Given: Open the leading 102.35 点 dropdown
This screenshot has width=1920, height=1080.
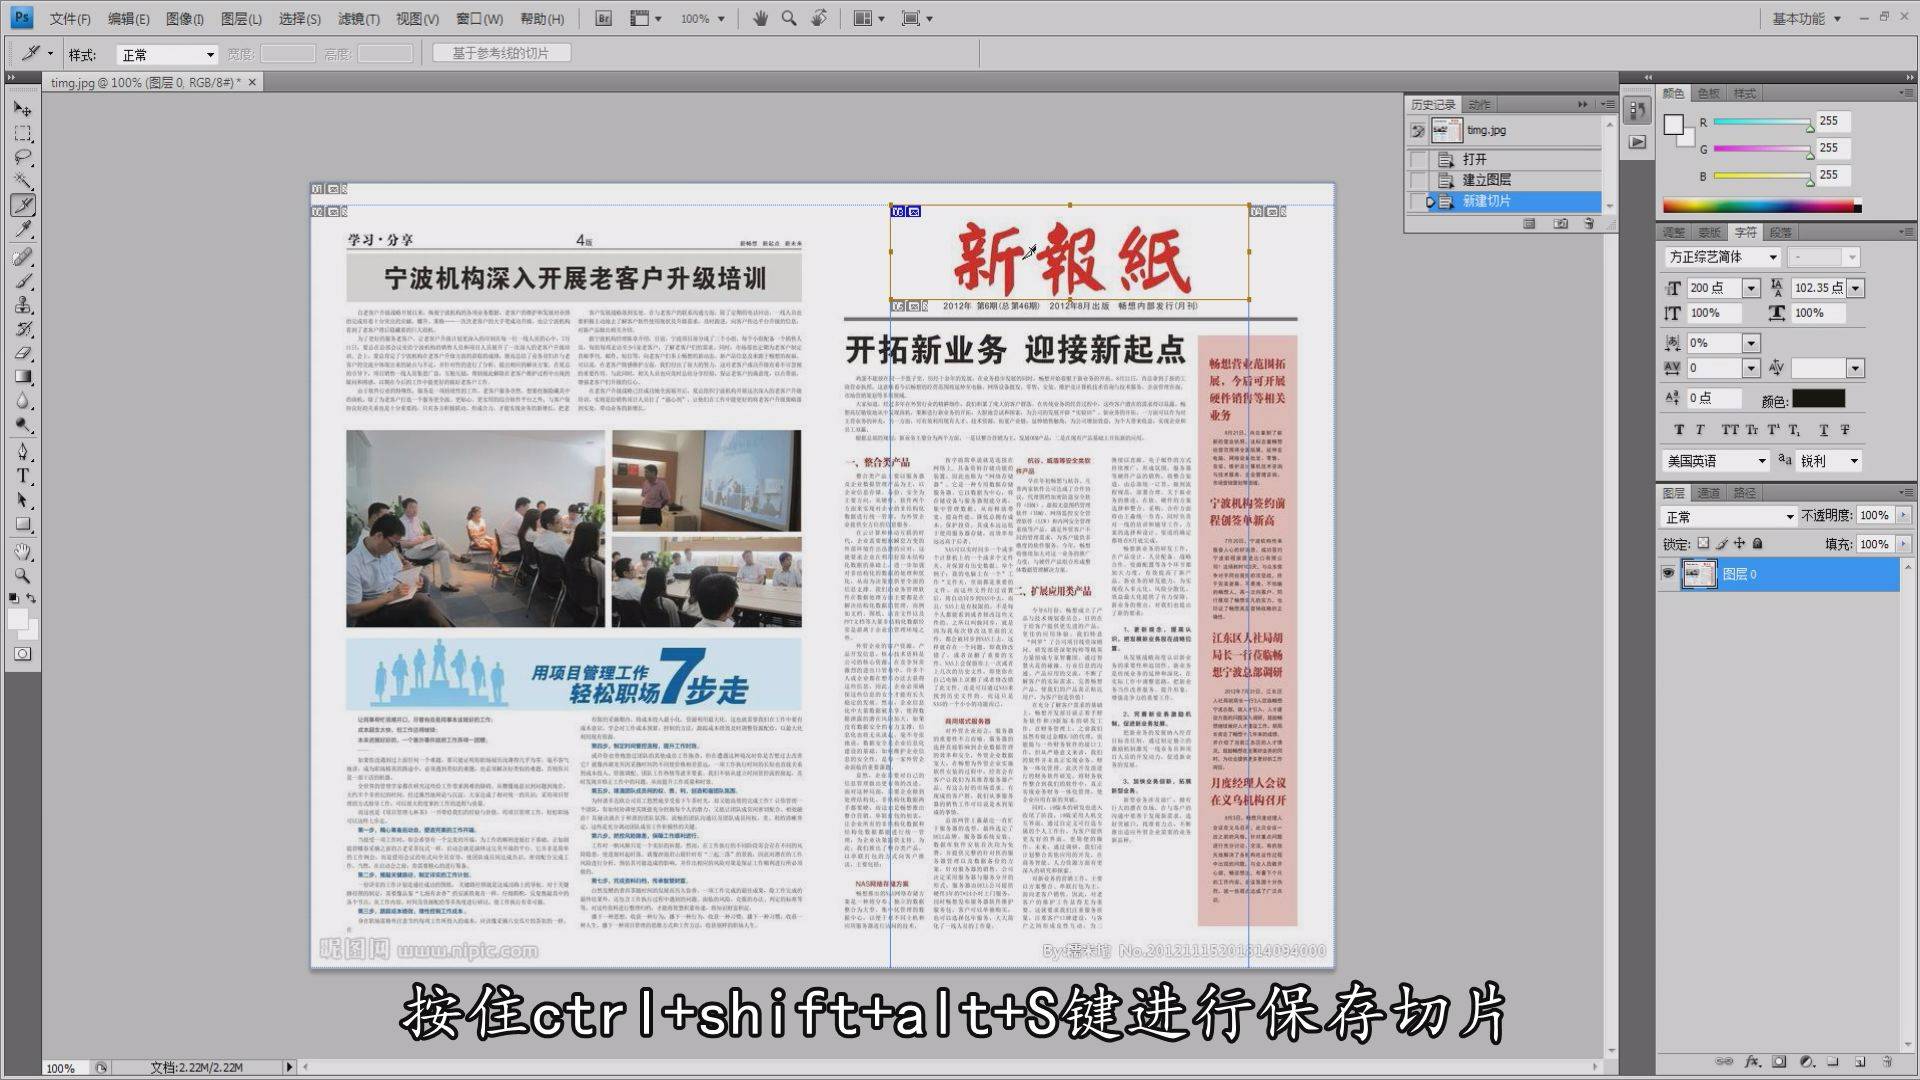Looking at the screenshot, I should click(1855, 288).
